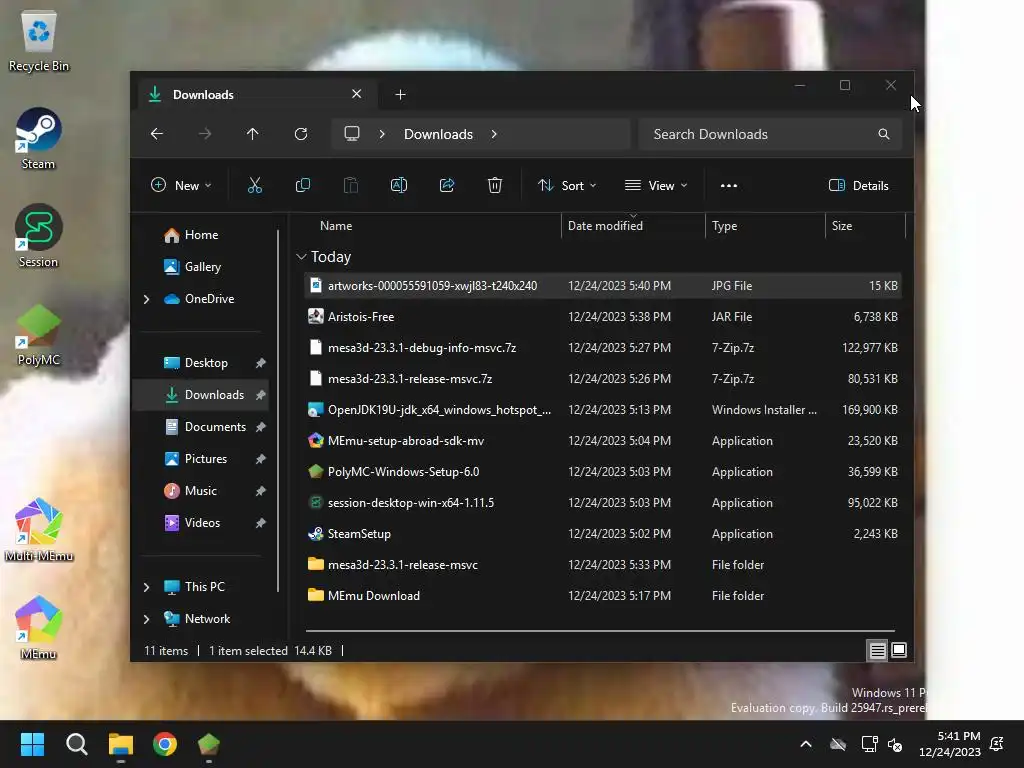Switch to large thumbnails view icon in status bar
This screenshot has height=768, width=1024.
899,650
